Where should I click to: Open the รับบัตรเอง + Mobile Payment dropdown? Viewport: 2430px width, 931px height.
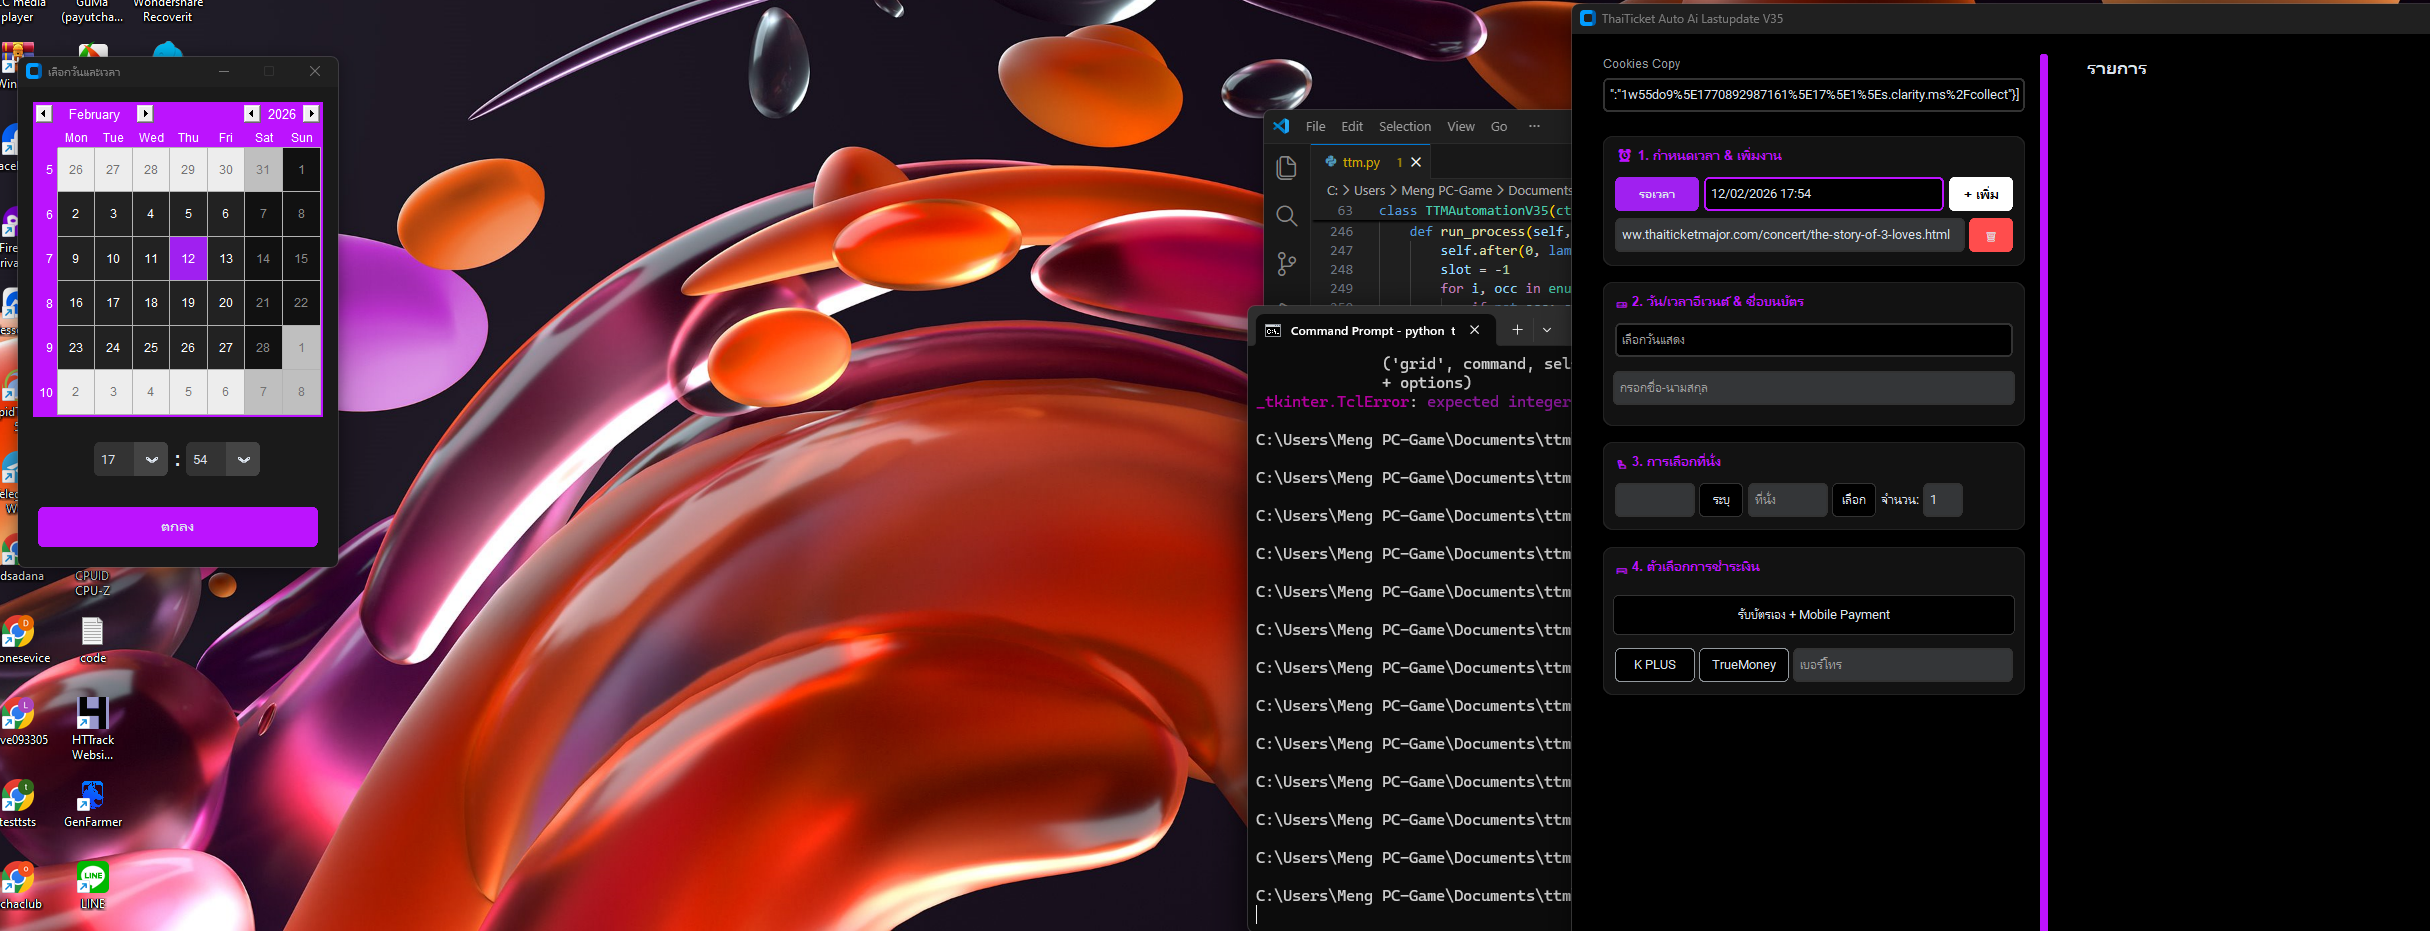click(1812, 615)
